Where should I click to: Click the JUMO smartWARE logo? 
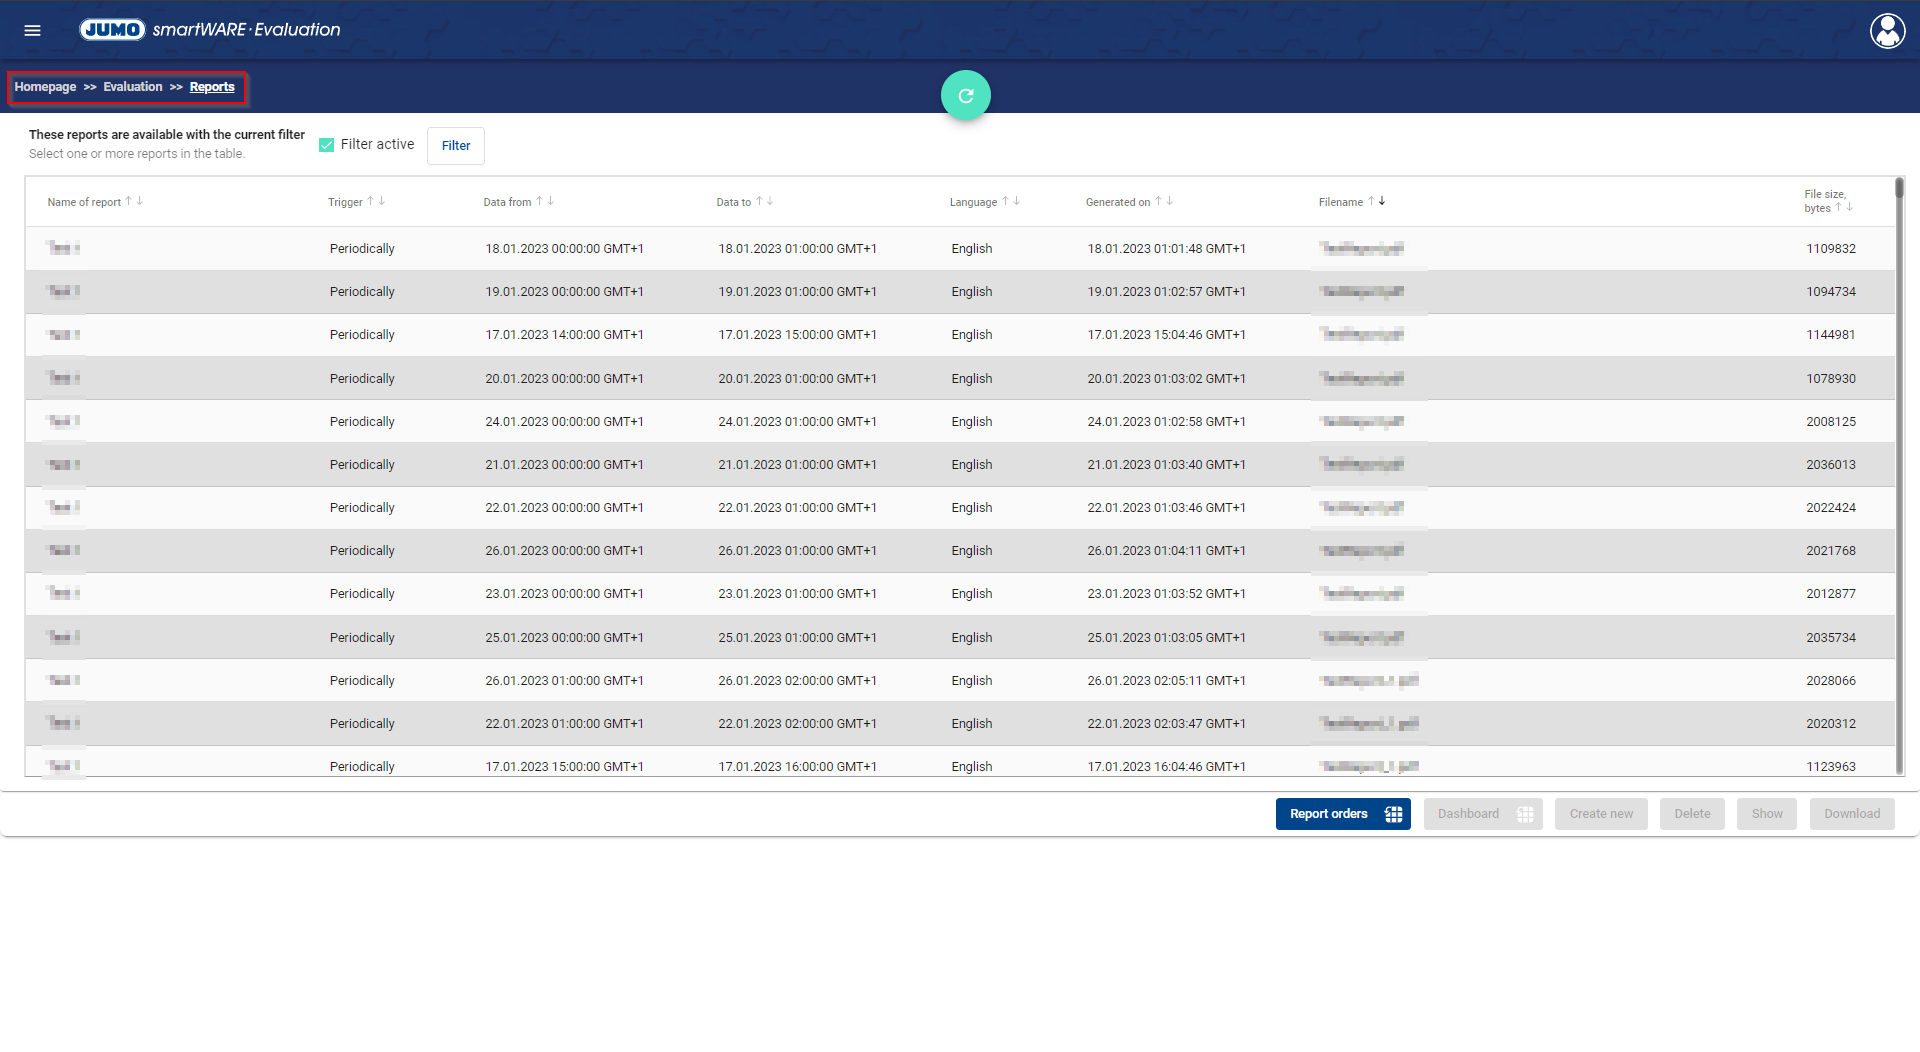tap(210, 30)
